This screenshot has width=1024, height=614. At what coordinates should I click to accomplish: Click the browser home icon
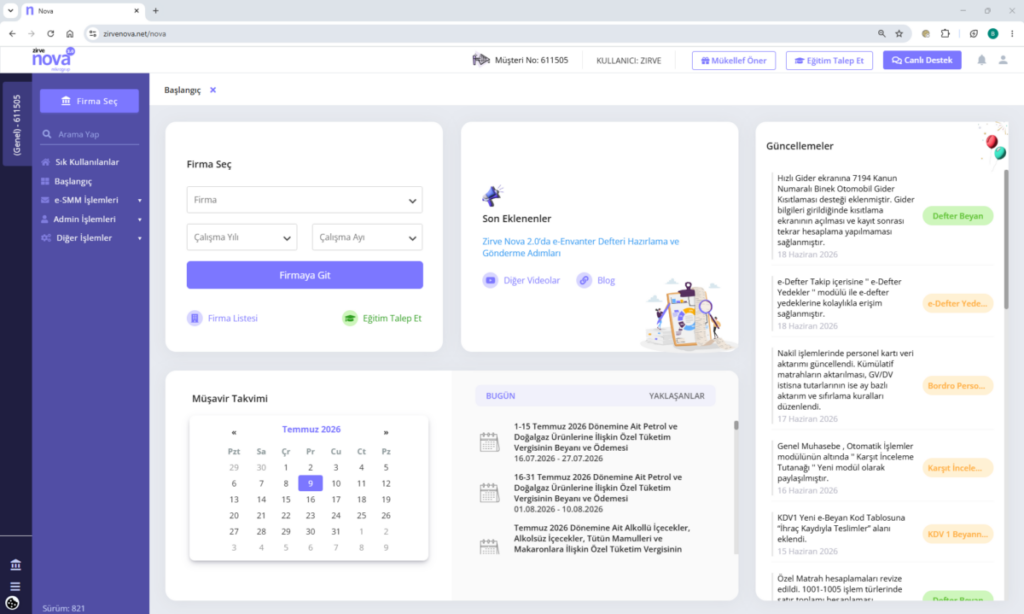pos(70,33)
